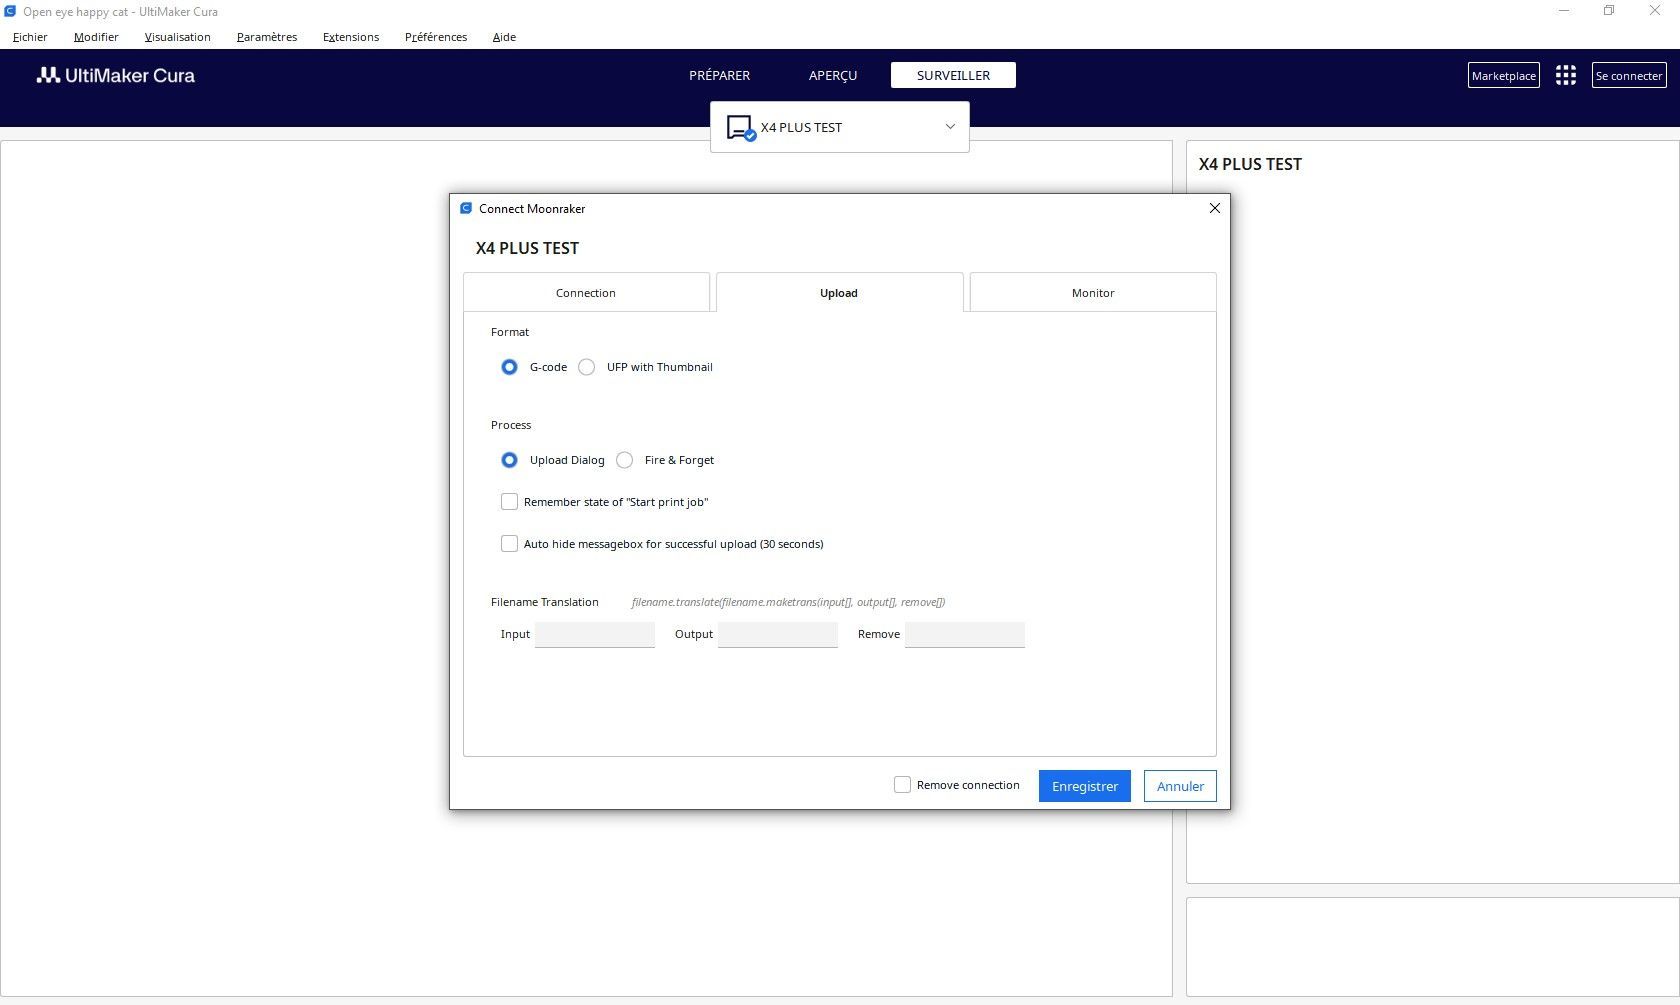This screenshot has width=1680, height=1005.
Task: Click the Enregistrer button
Action: (1085, 786)
